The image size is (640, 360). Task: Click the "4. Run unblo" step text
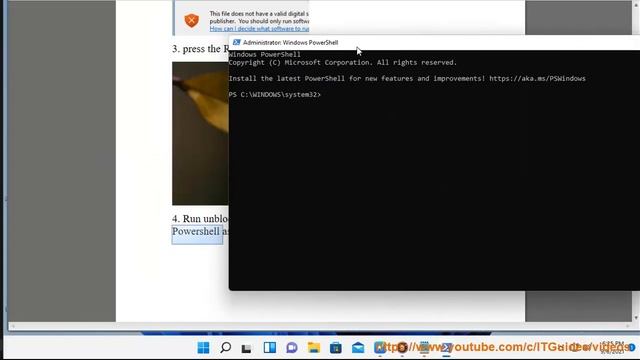click(x=200, y=219)
